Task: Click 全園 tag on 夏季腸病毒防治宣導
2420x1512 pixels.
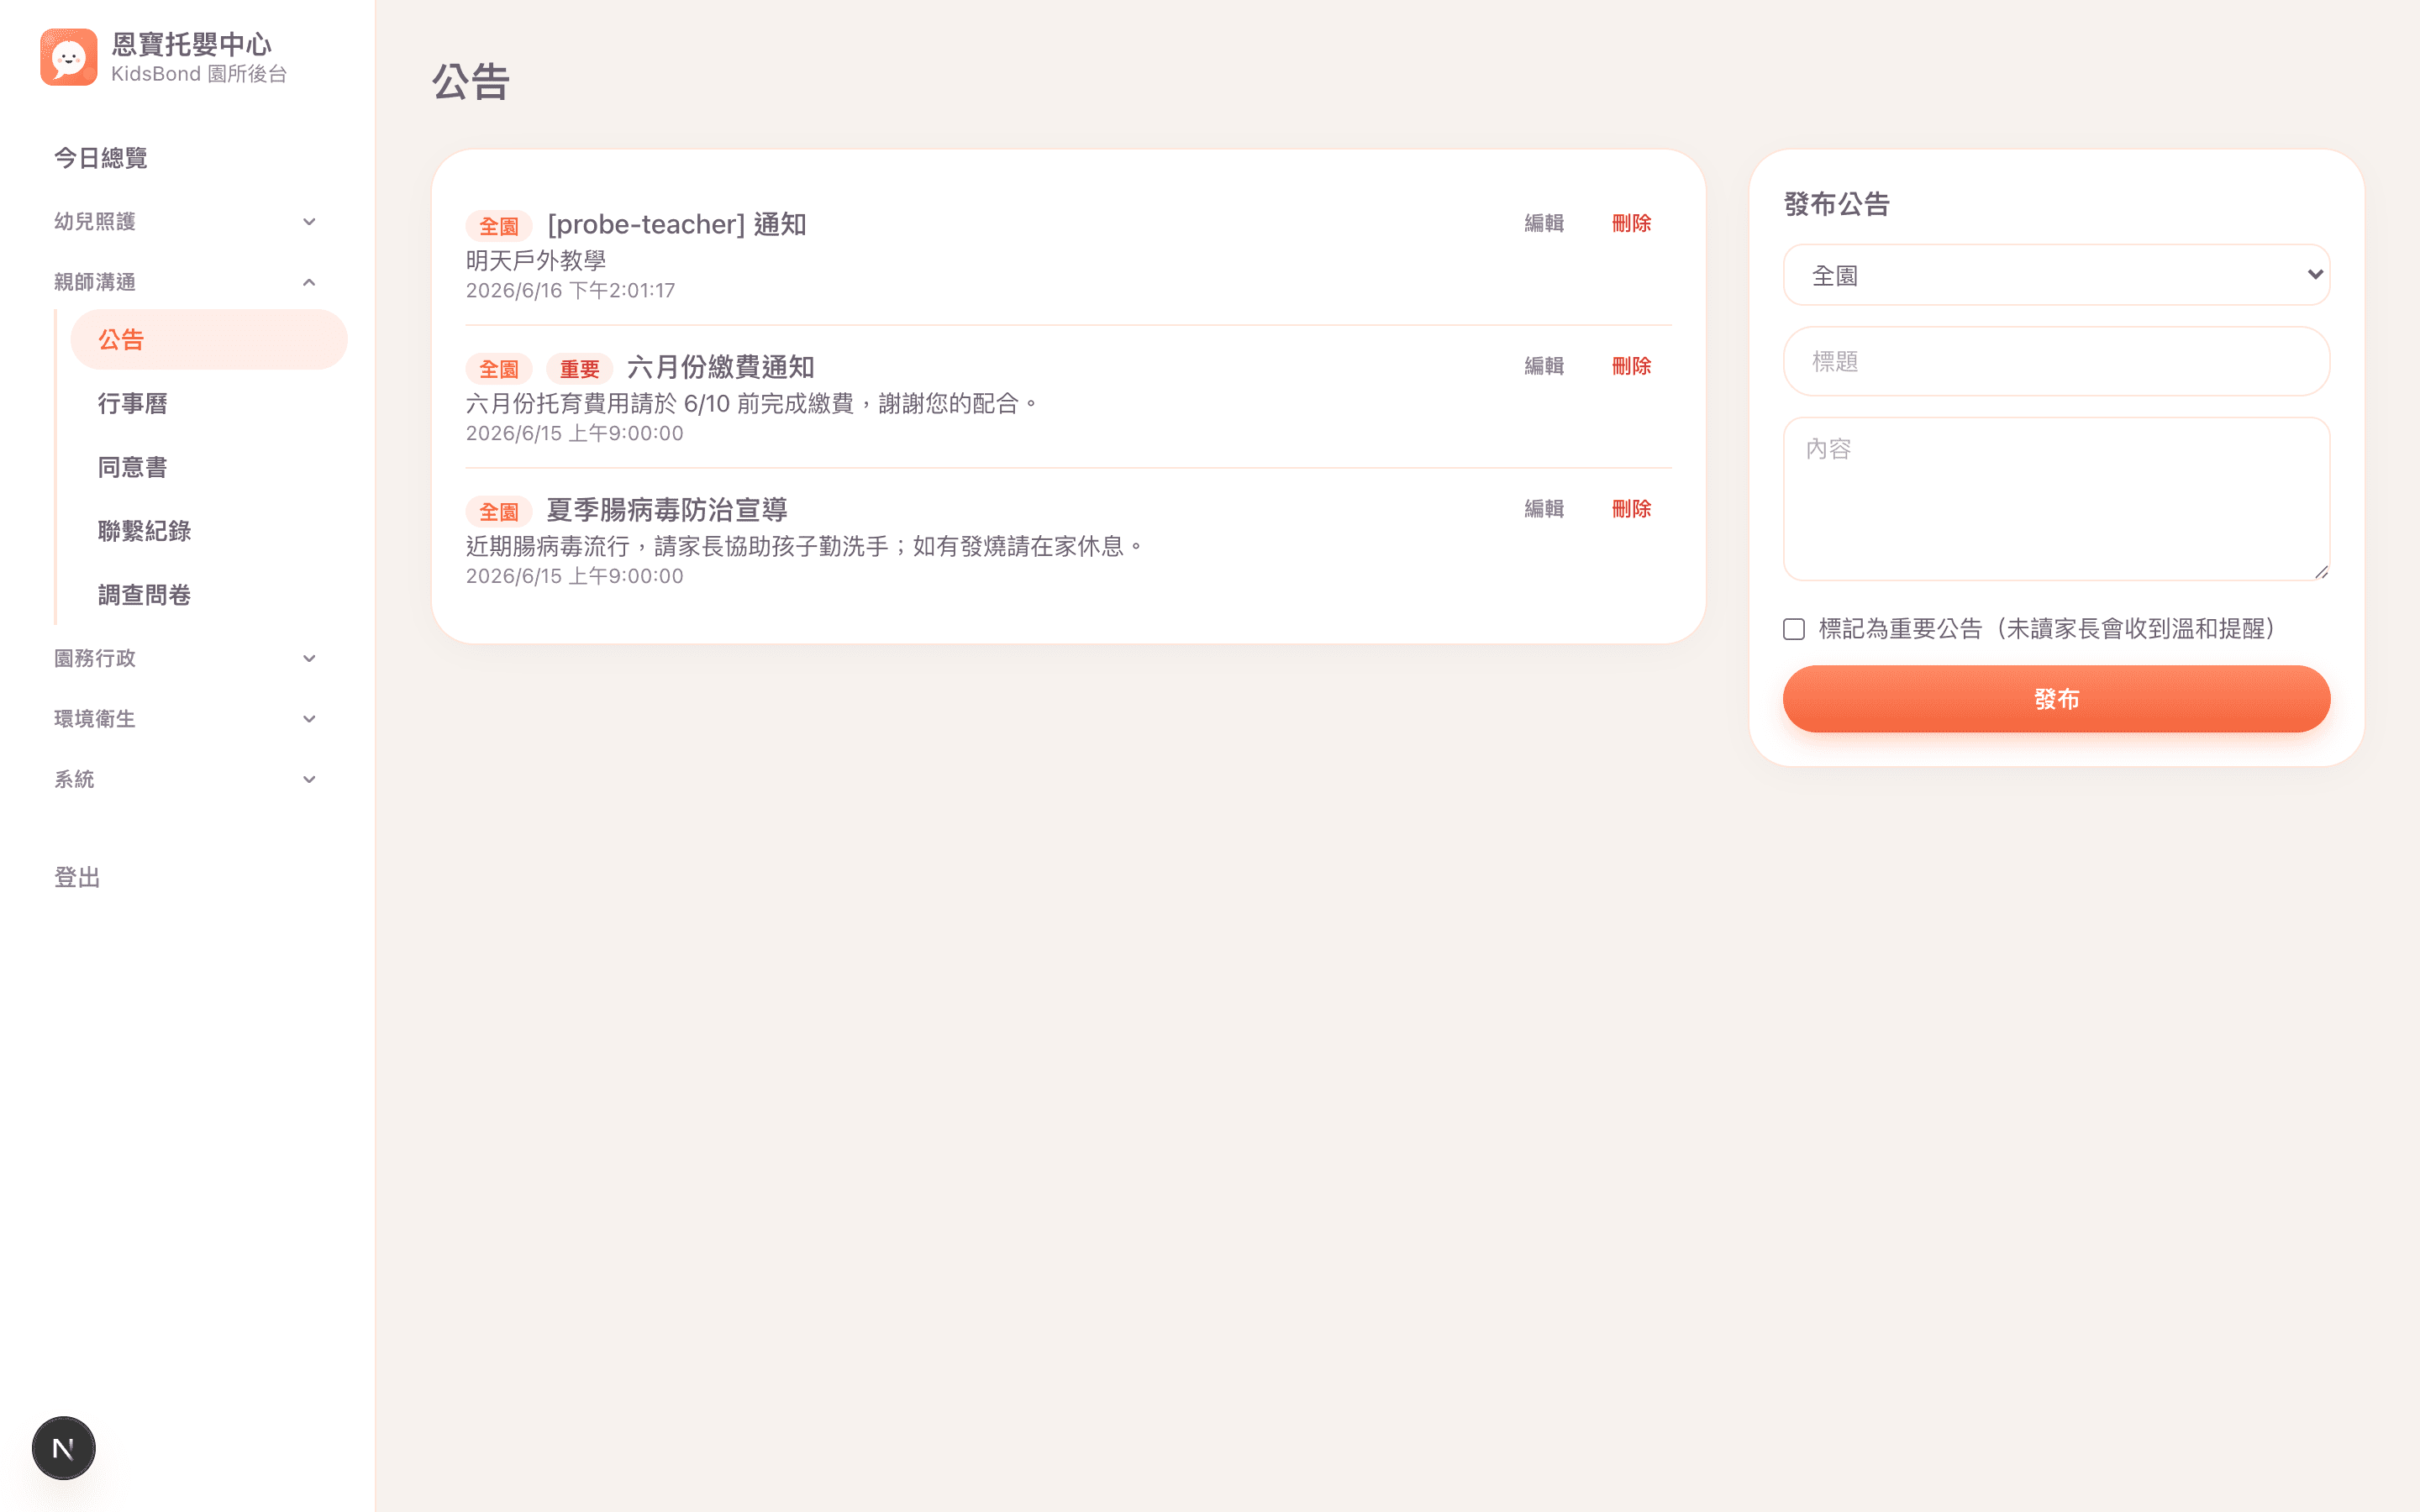Action: [499, 512]
